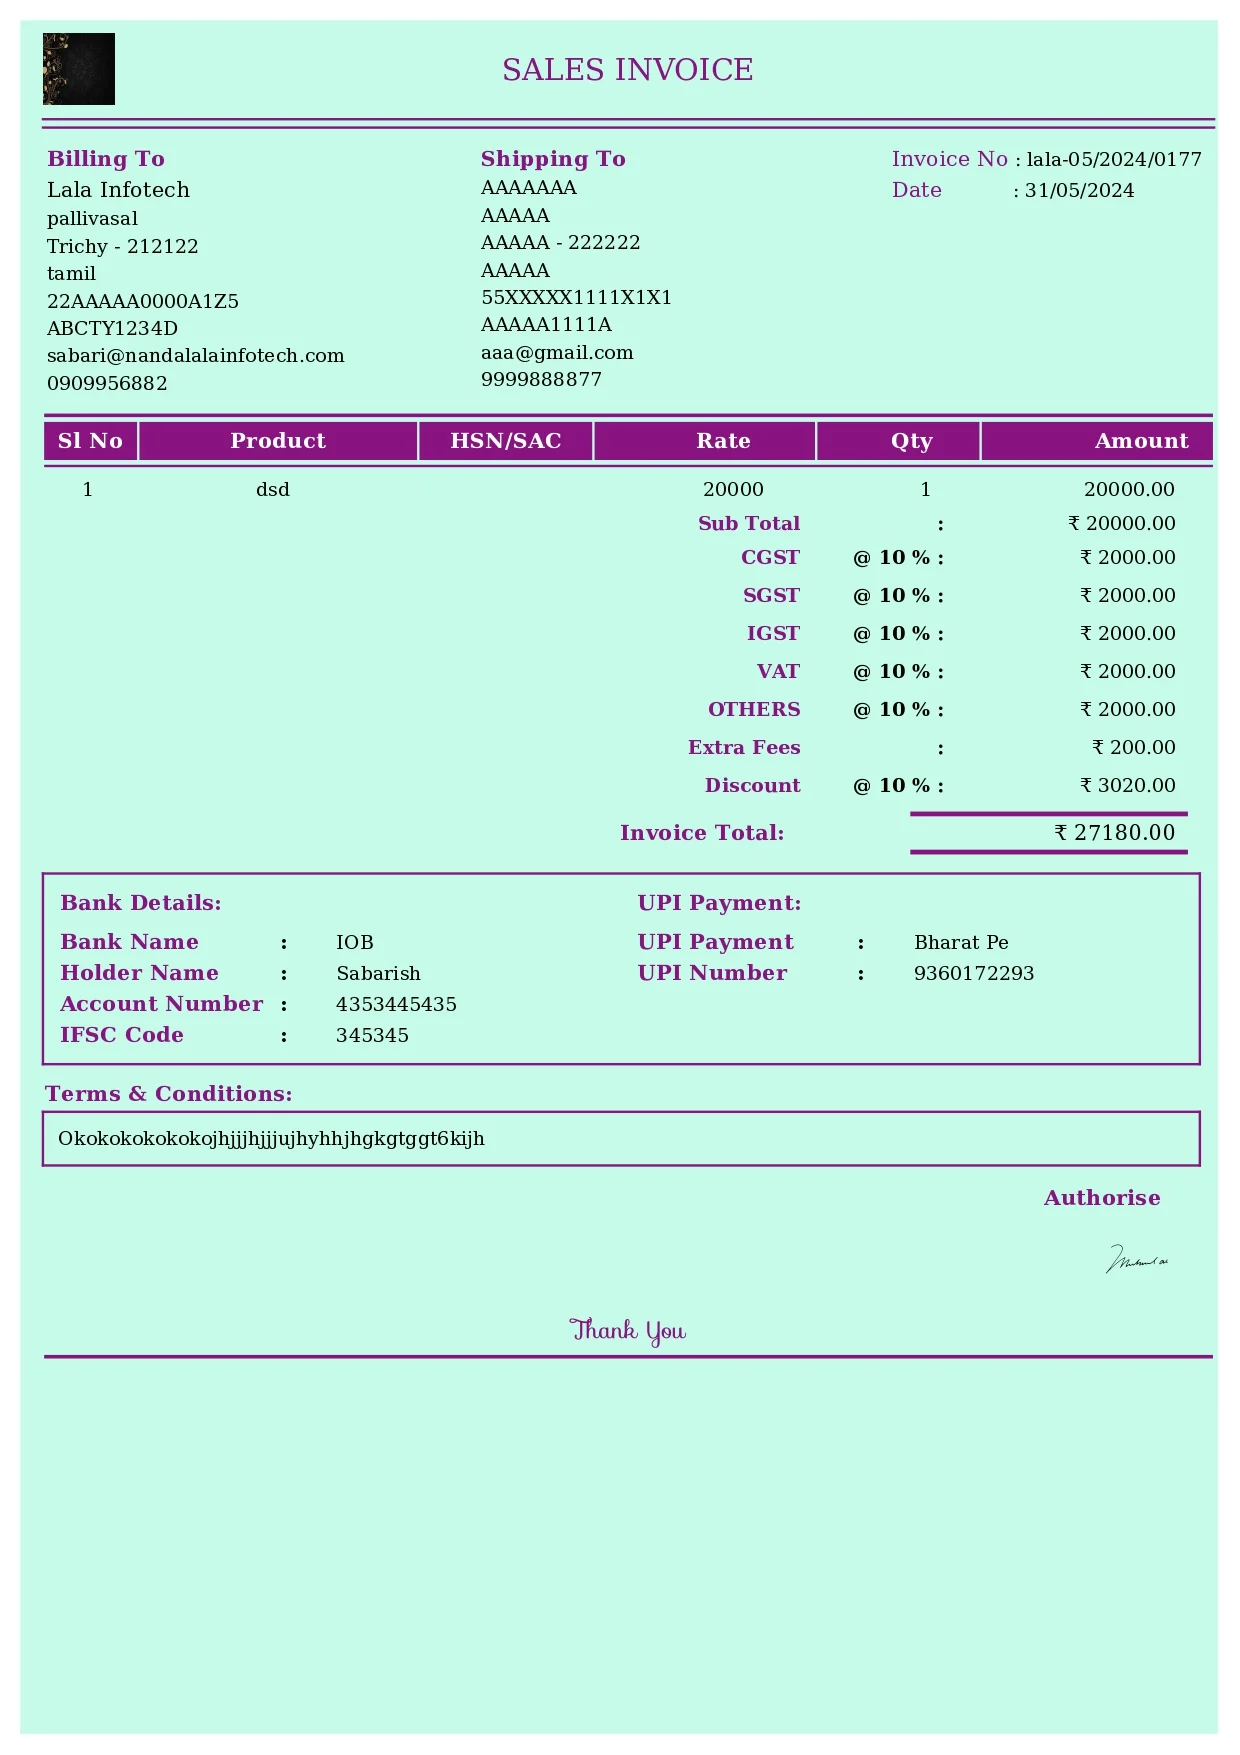Click the billing email sabari@nandalalainfotech.com
This screenshot has width=1240, height=1755.
196,356
